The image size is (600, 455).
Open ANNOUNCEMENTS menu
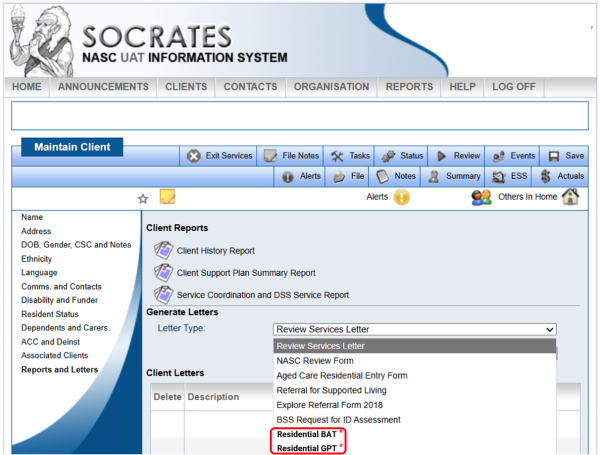pyautogui.click(x=103, y=87)
